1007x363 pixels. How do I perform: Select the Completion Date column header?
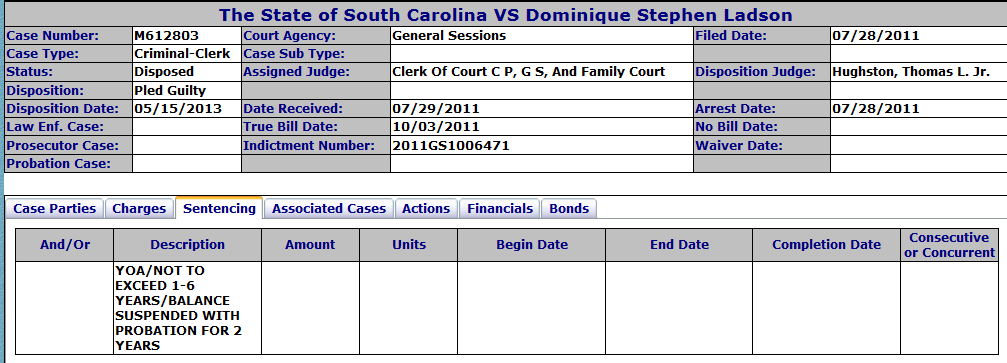[x=827, y=245]
